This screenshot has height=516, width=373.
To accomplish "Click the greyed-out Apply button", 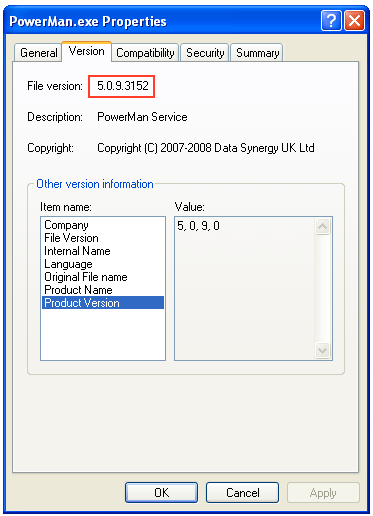I will (x=323, y=492).
